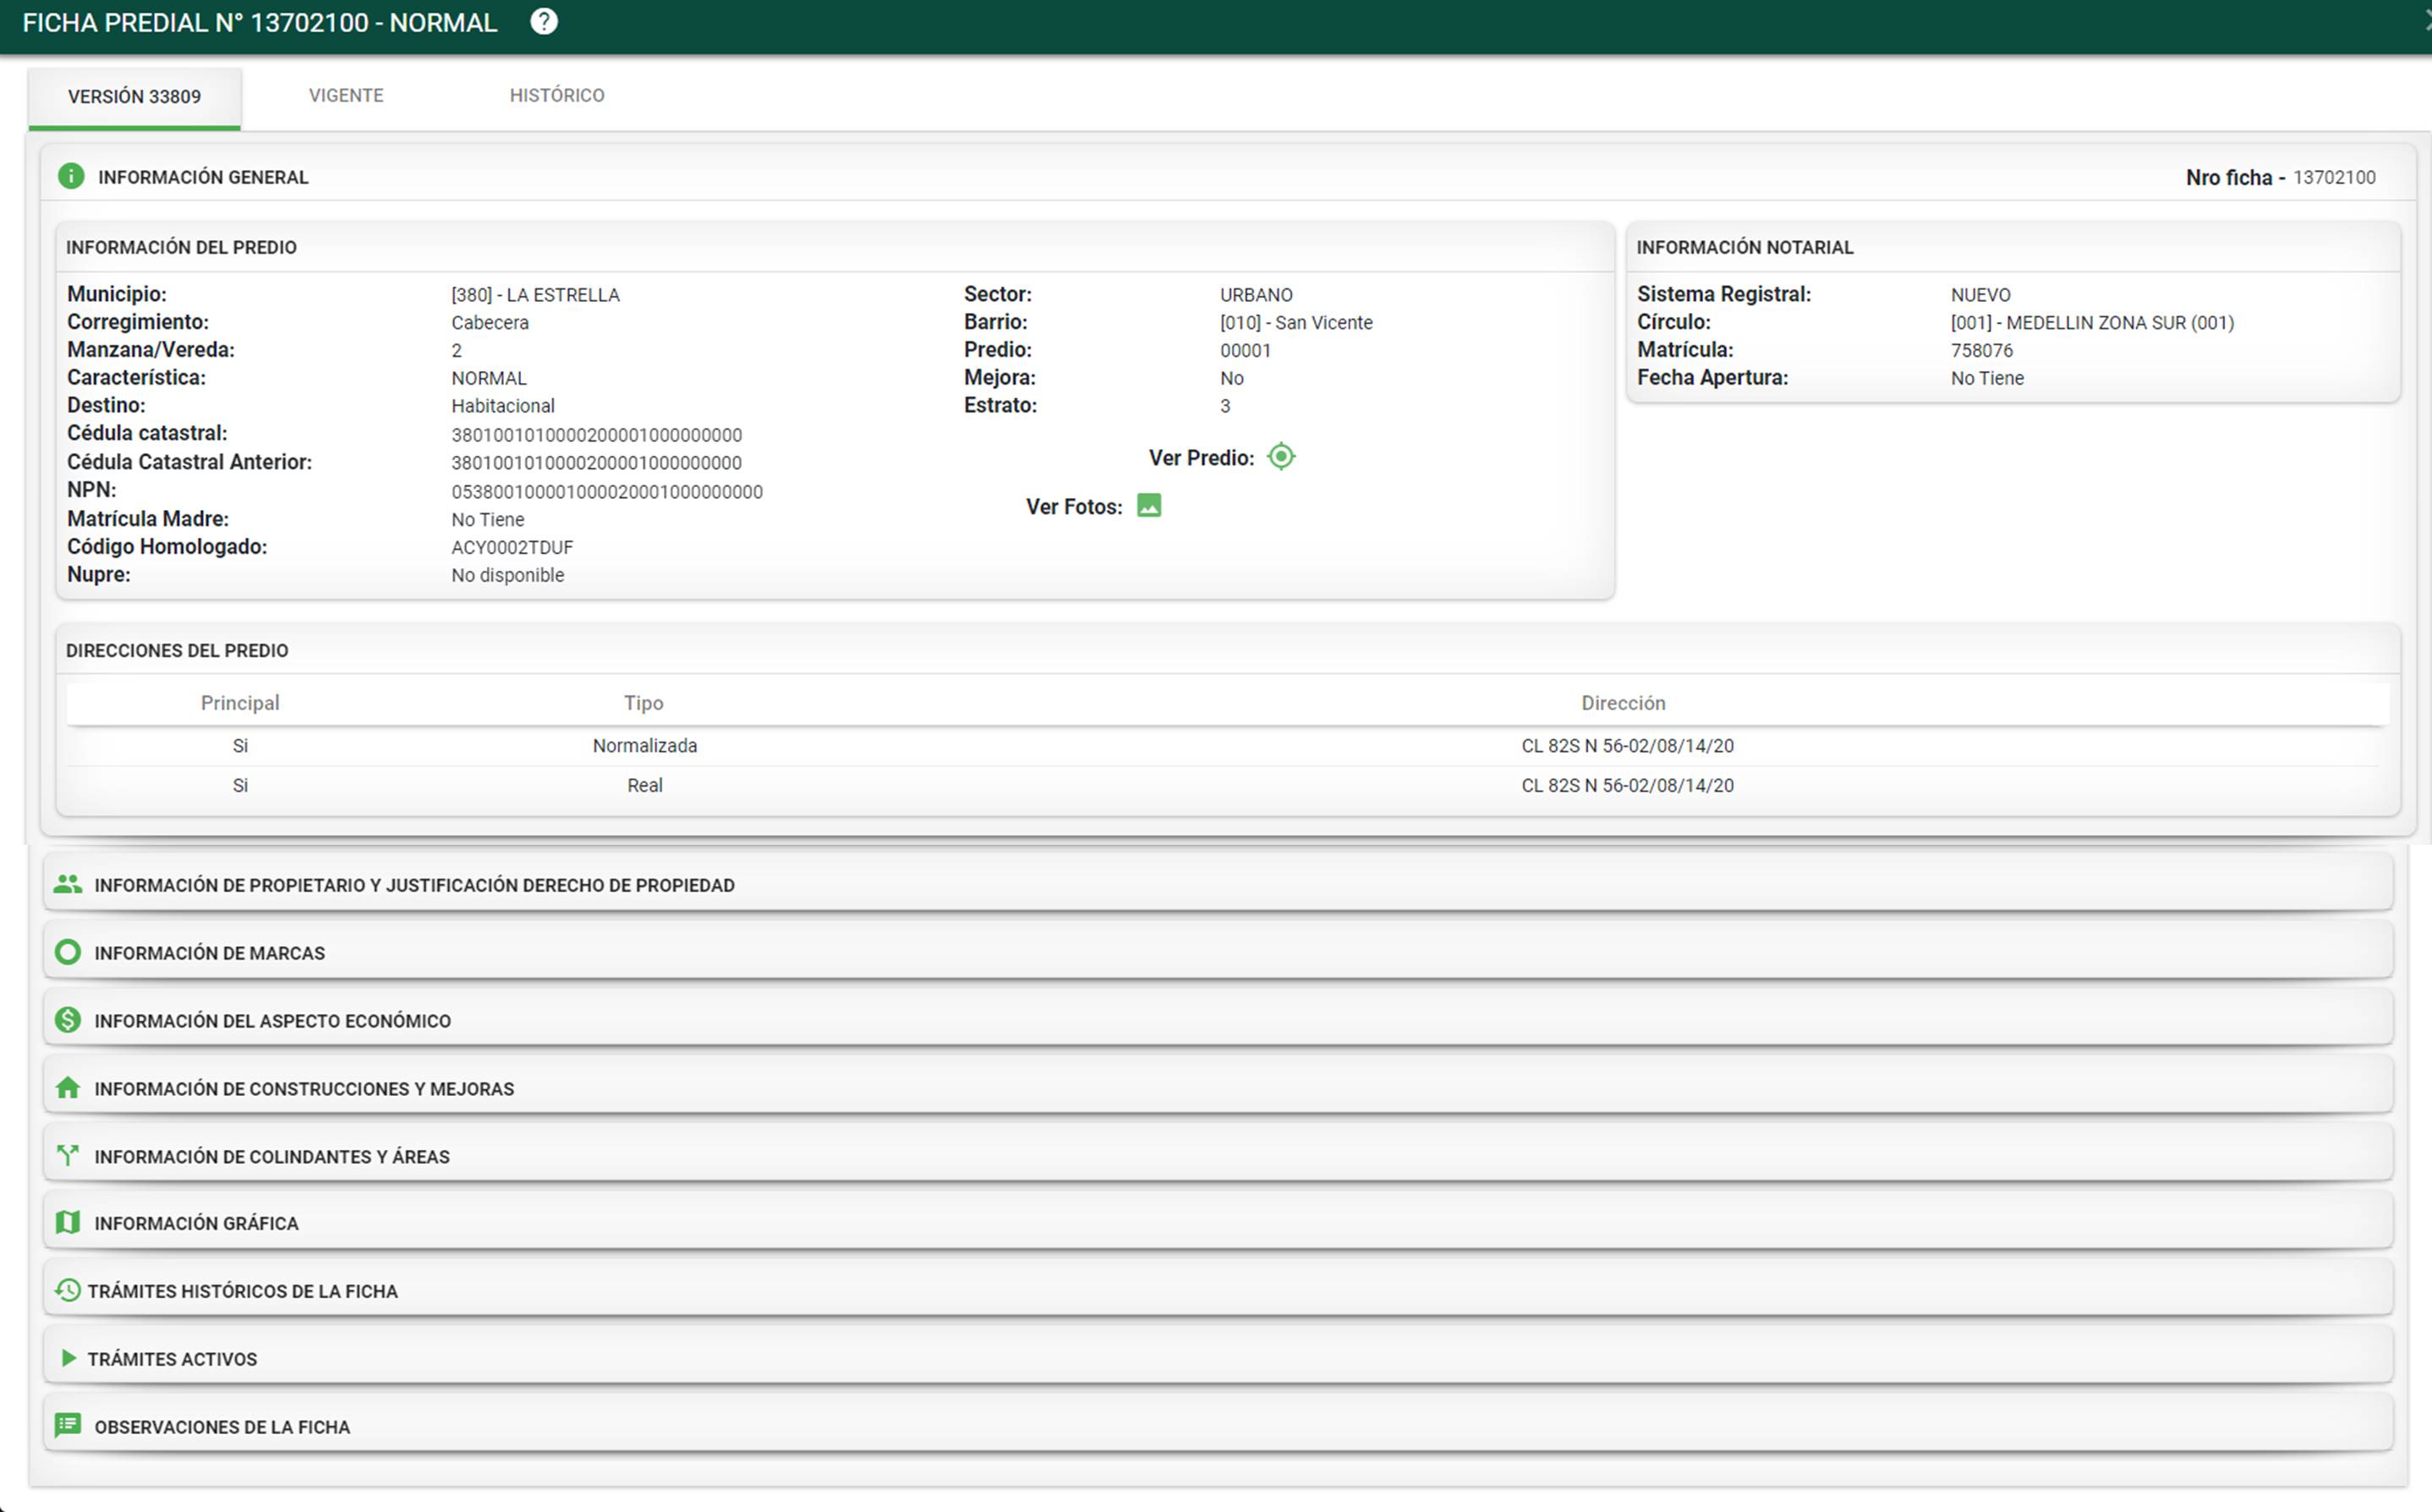Click the Información del Predio section heading
Image resolution: width=2432 pixels, height=1512 pixels.
tap(181, 247)
